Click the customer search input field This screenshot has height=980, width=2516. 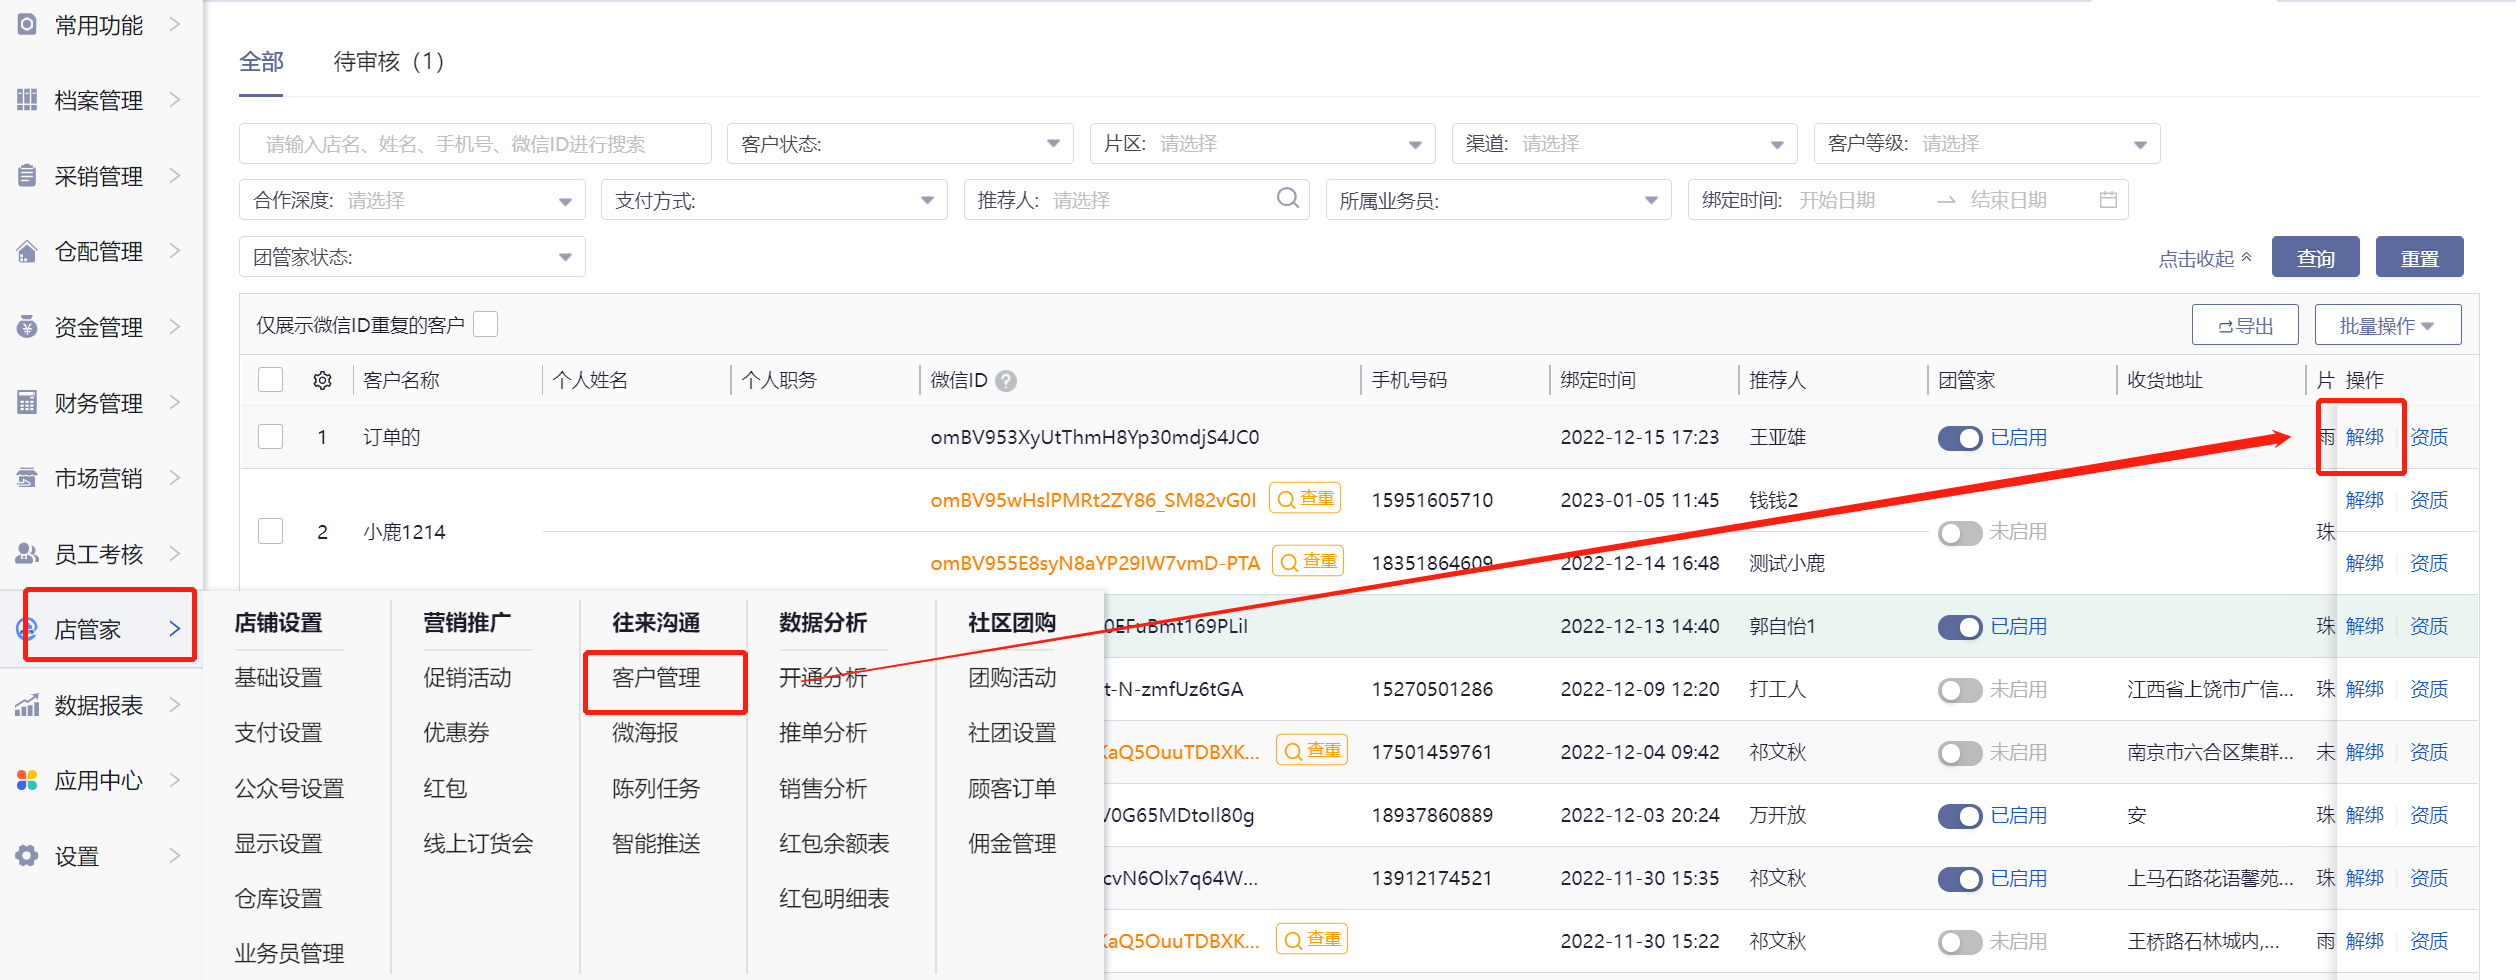pyautogui.click(x=475, y=144)
